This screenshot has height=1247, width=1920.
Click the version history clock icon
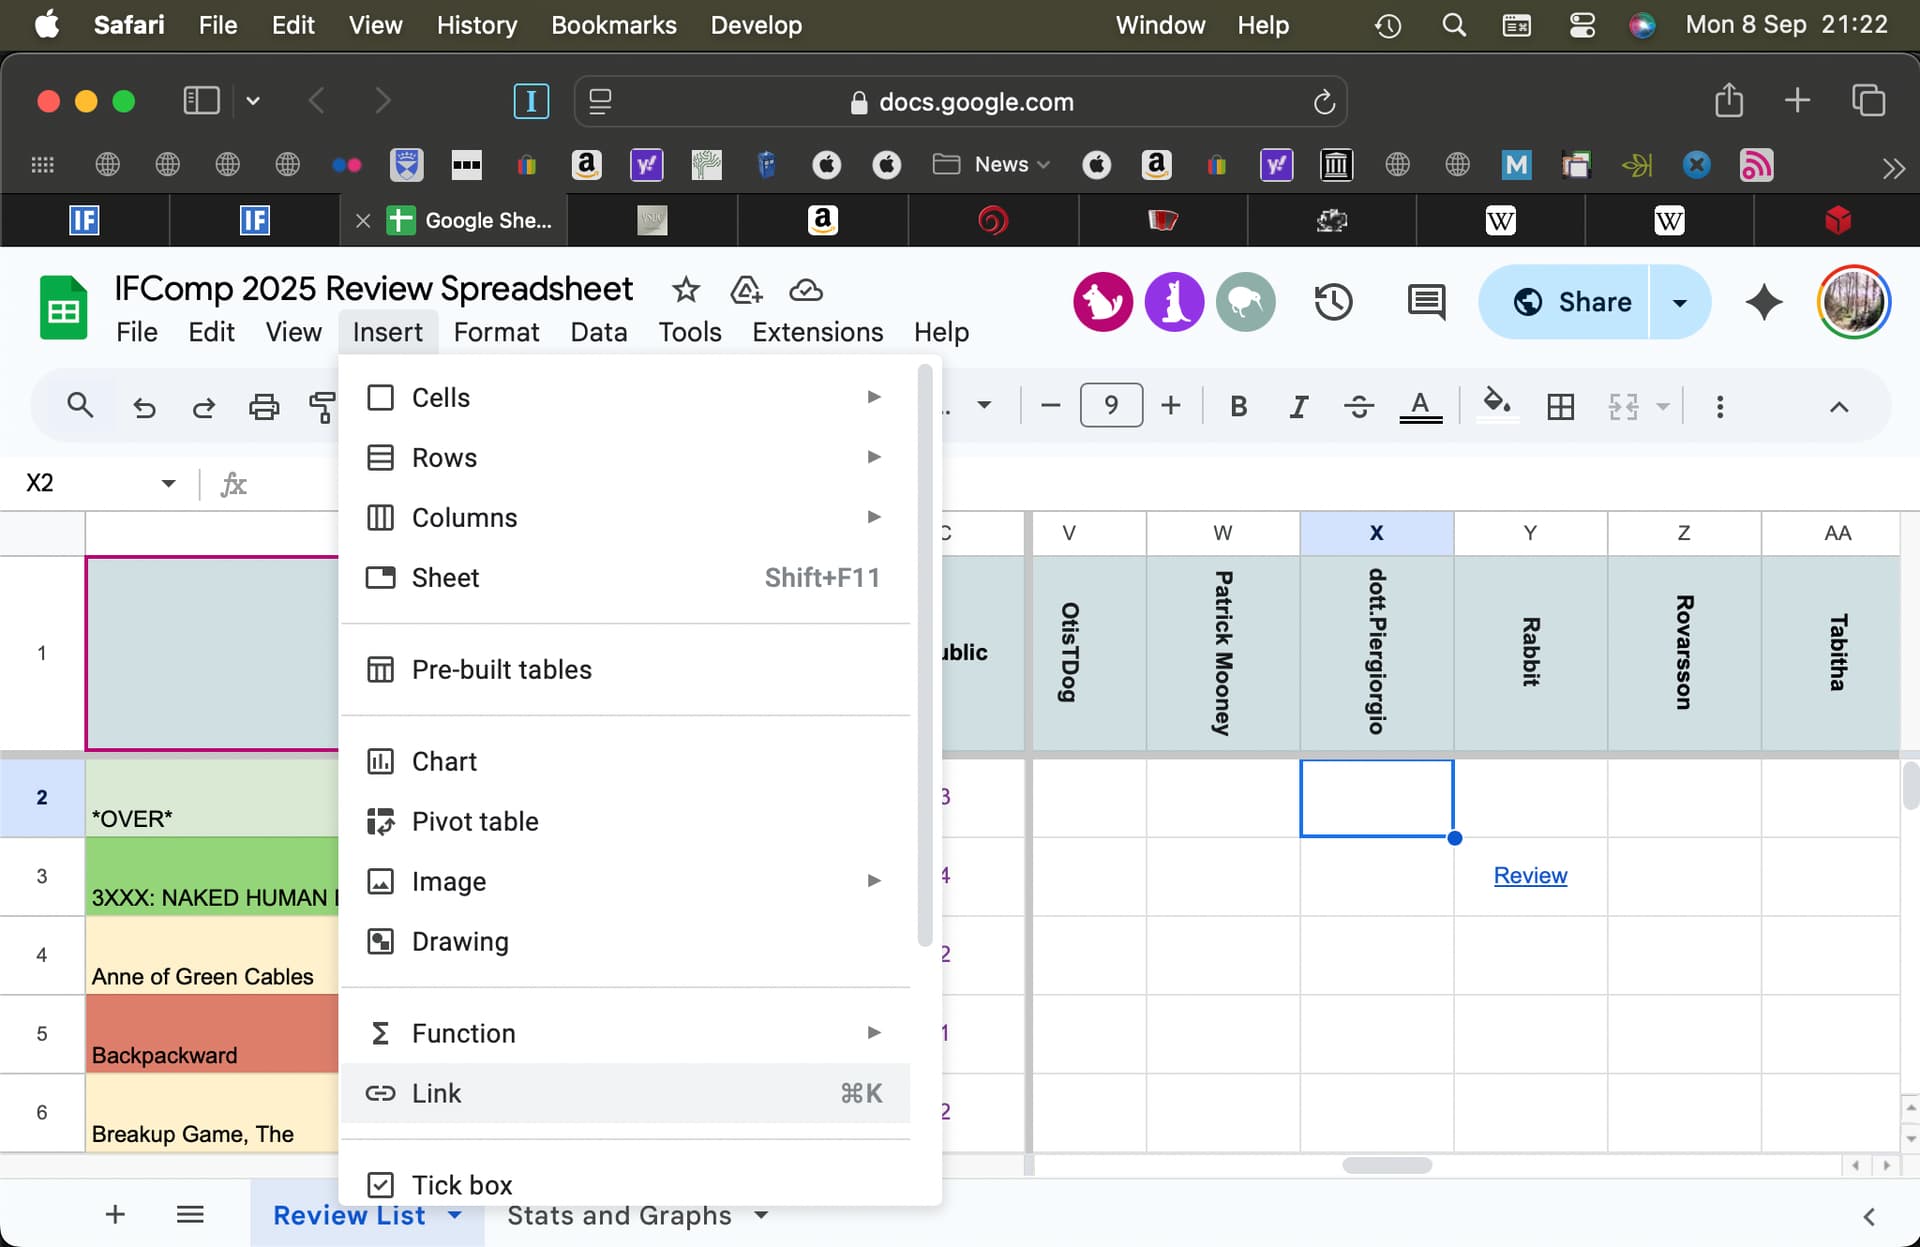(x=1332, y=302)
